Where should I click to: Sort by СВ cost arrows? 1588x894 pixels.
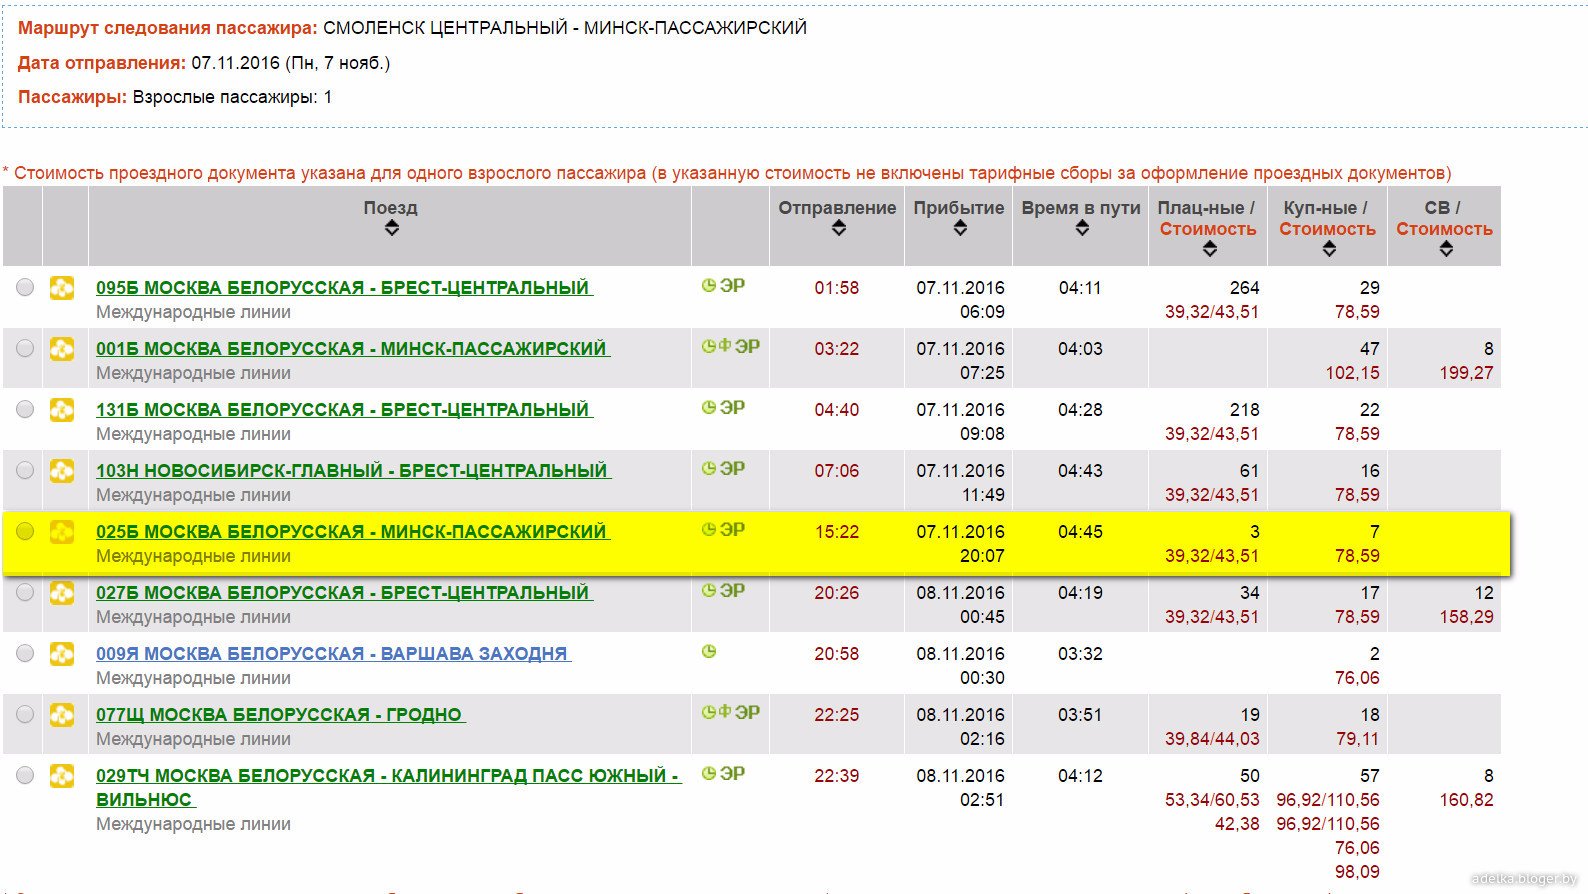tap(1446, 249)
